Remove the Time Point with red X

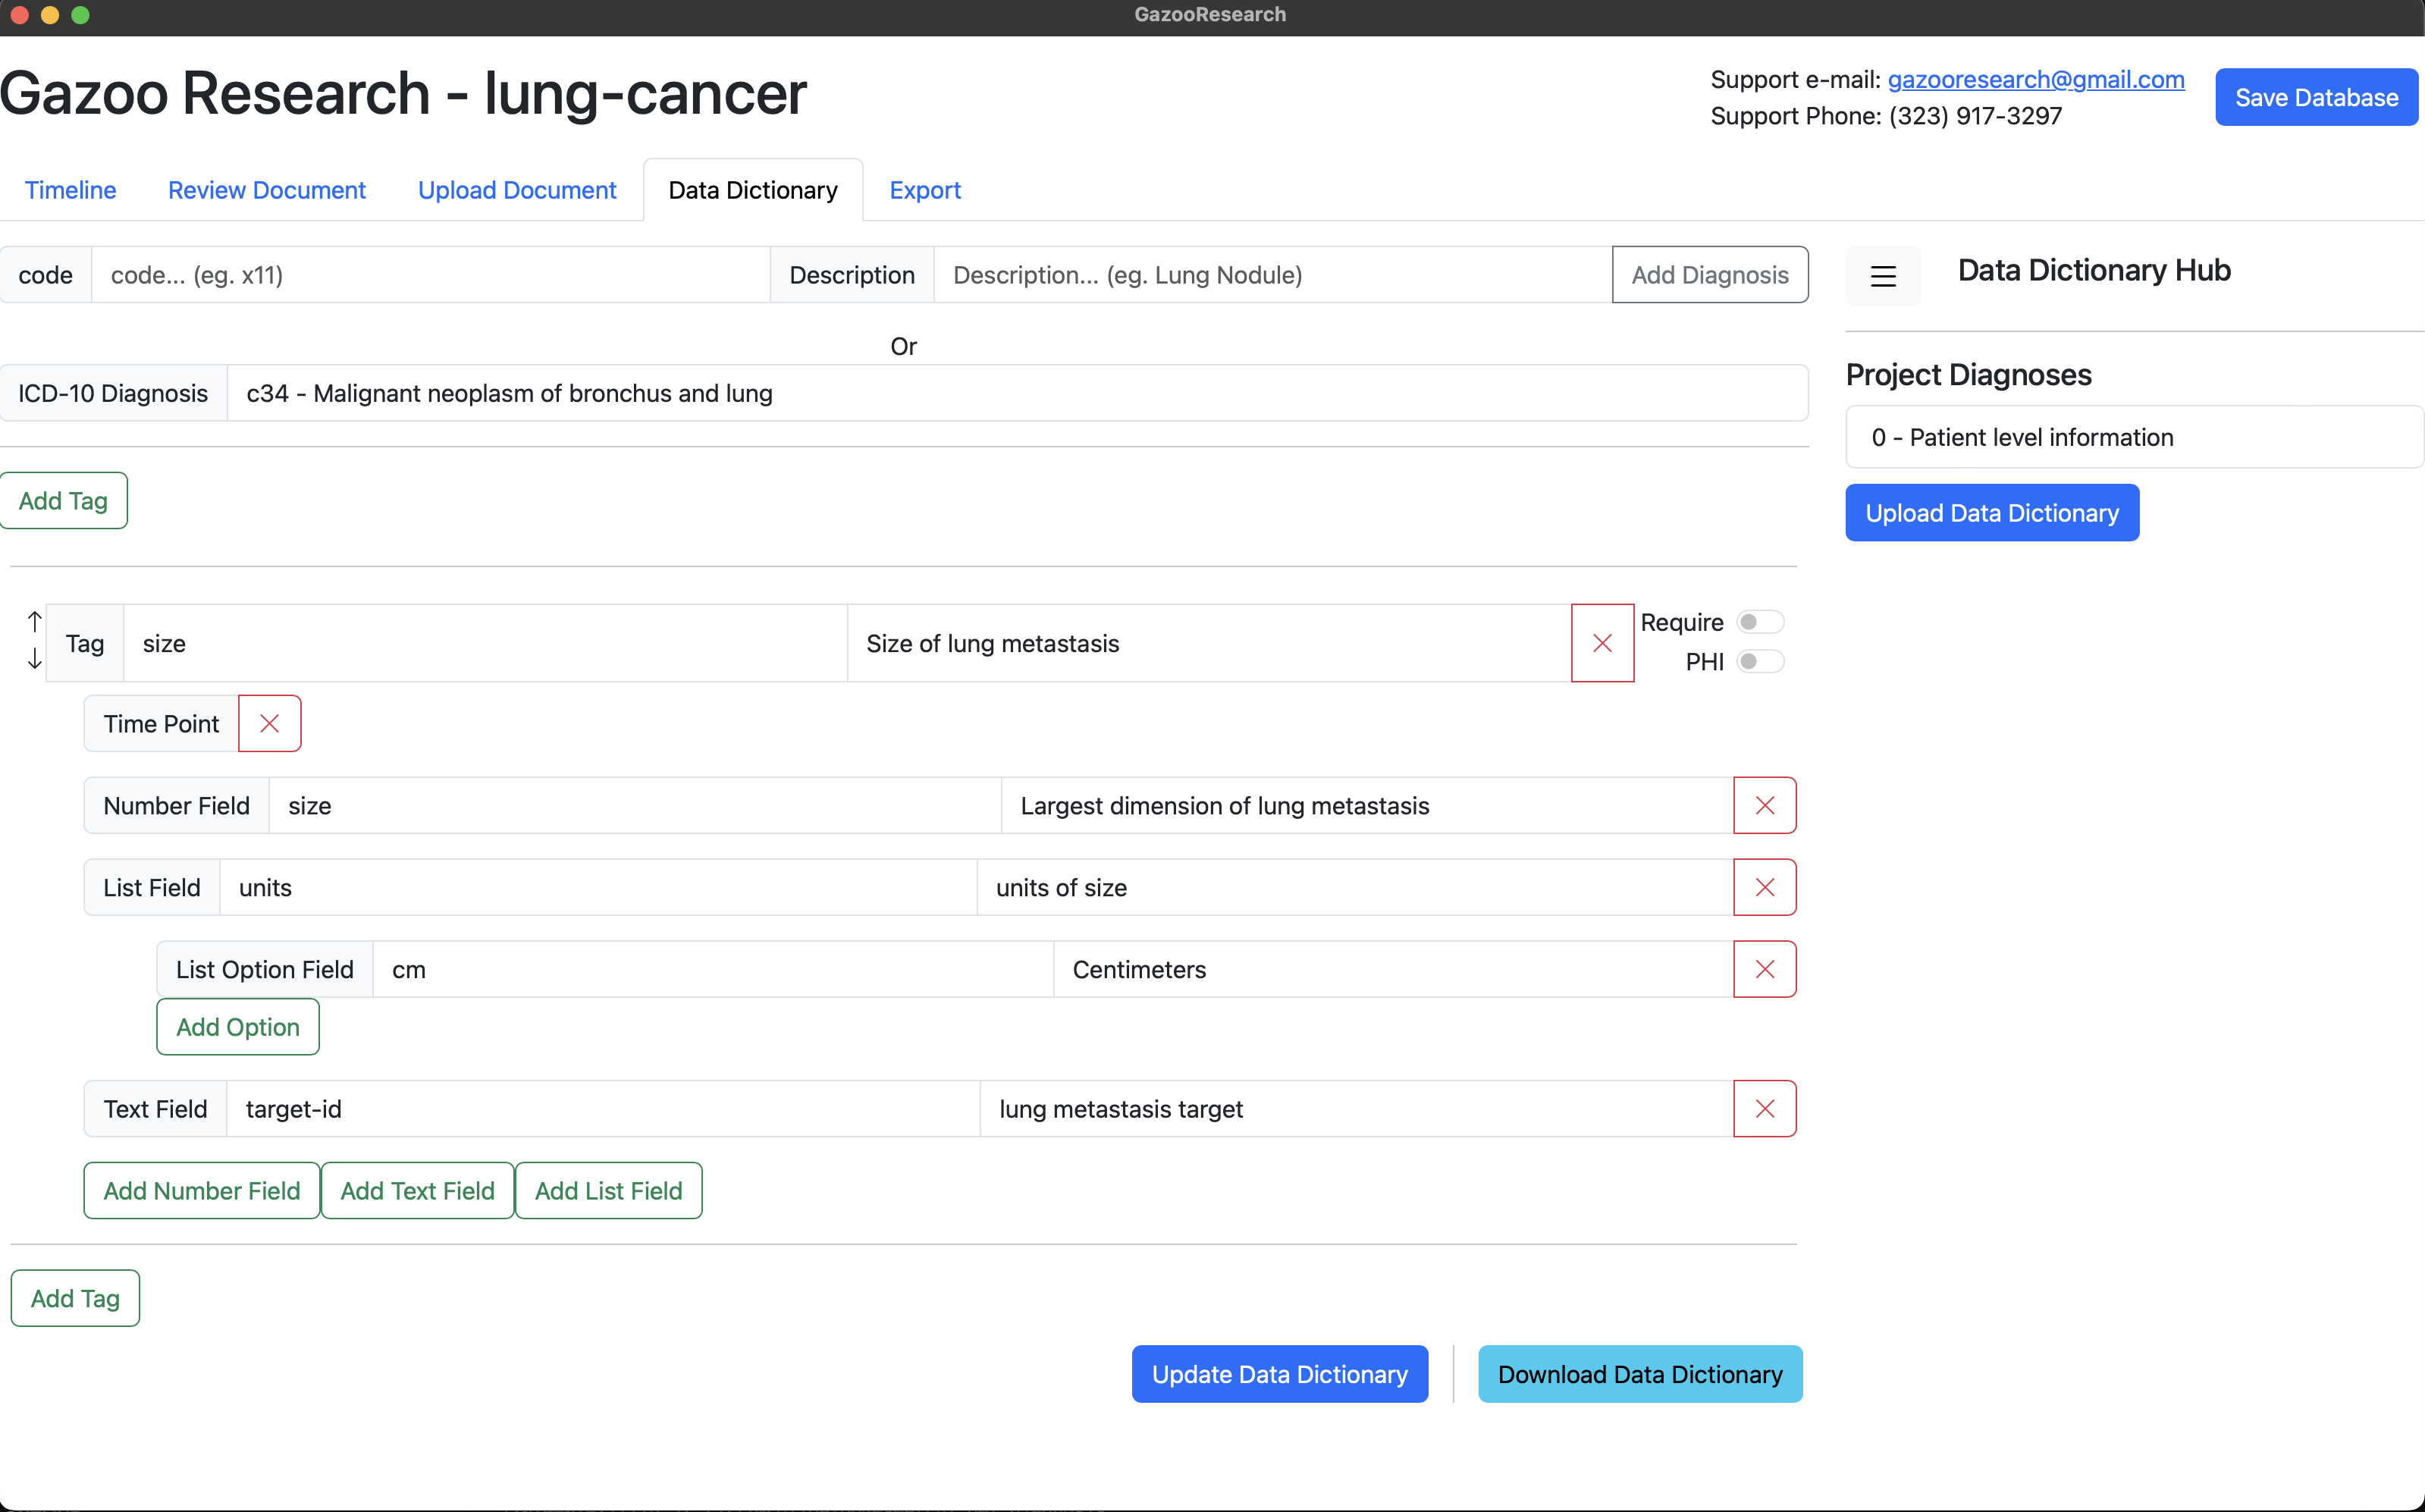coord(269,723)
